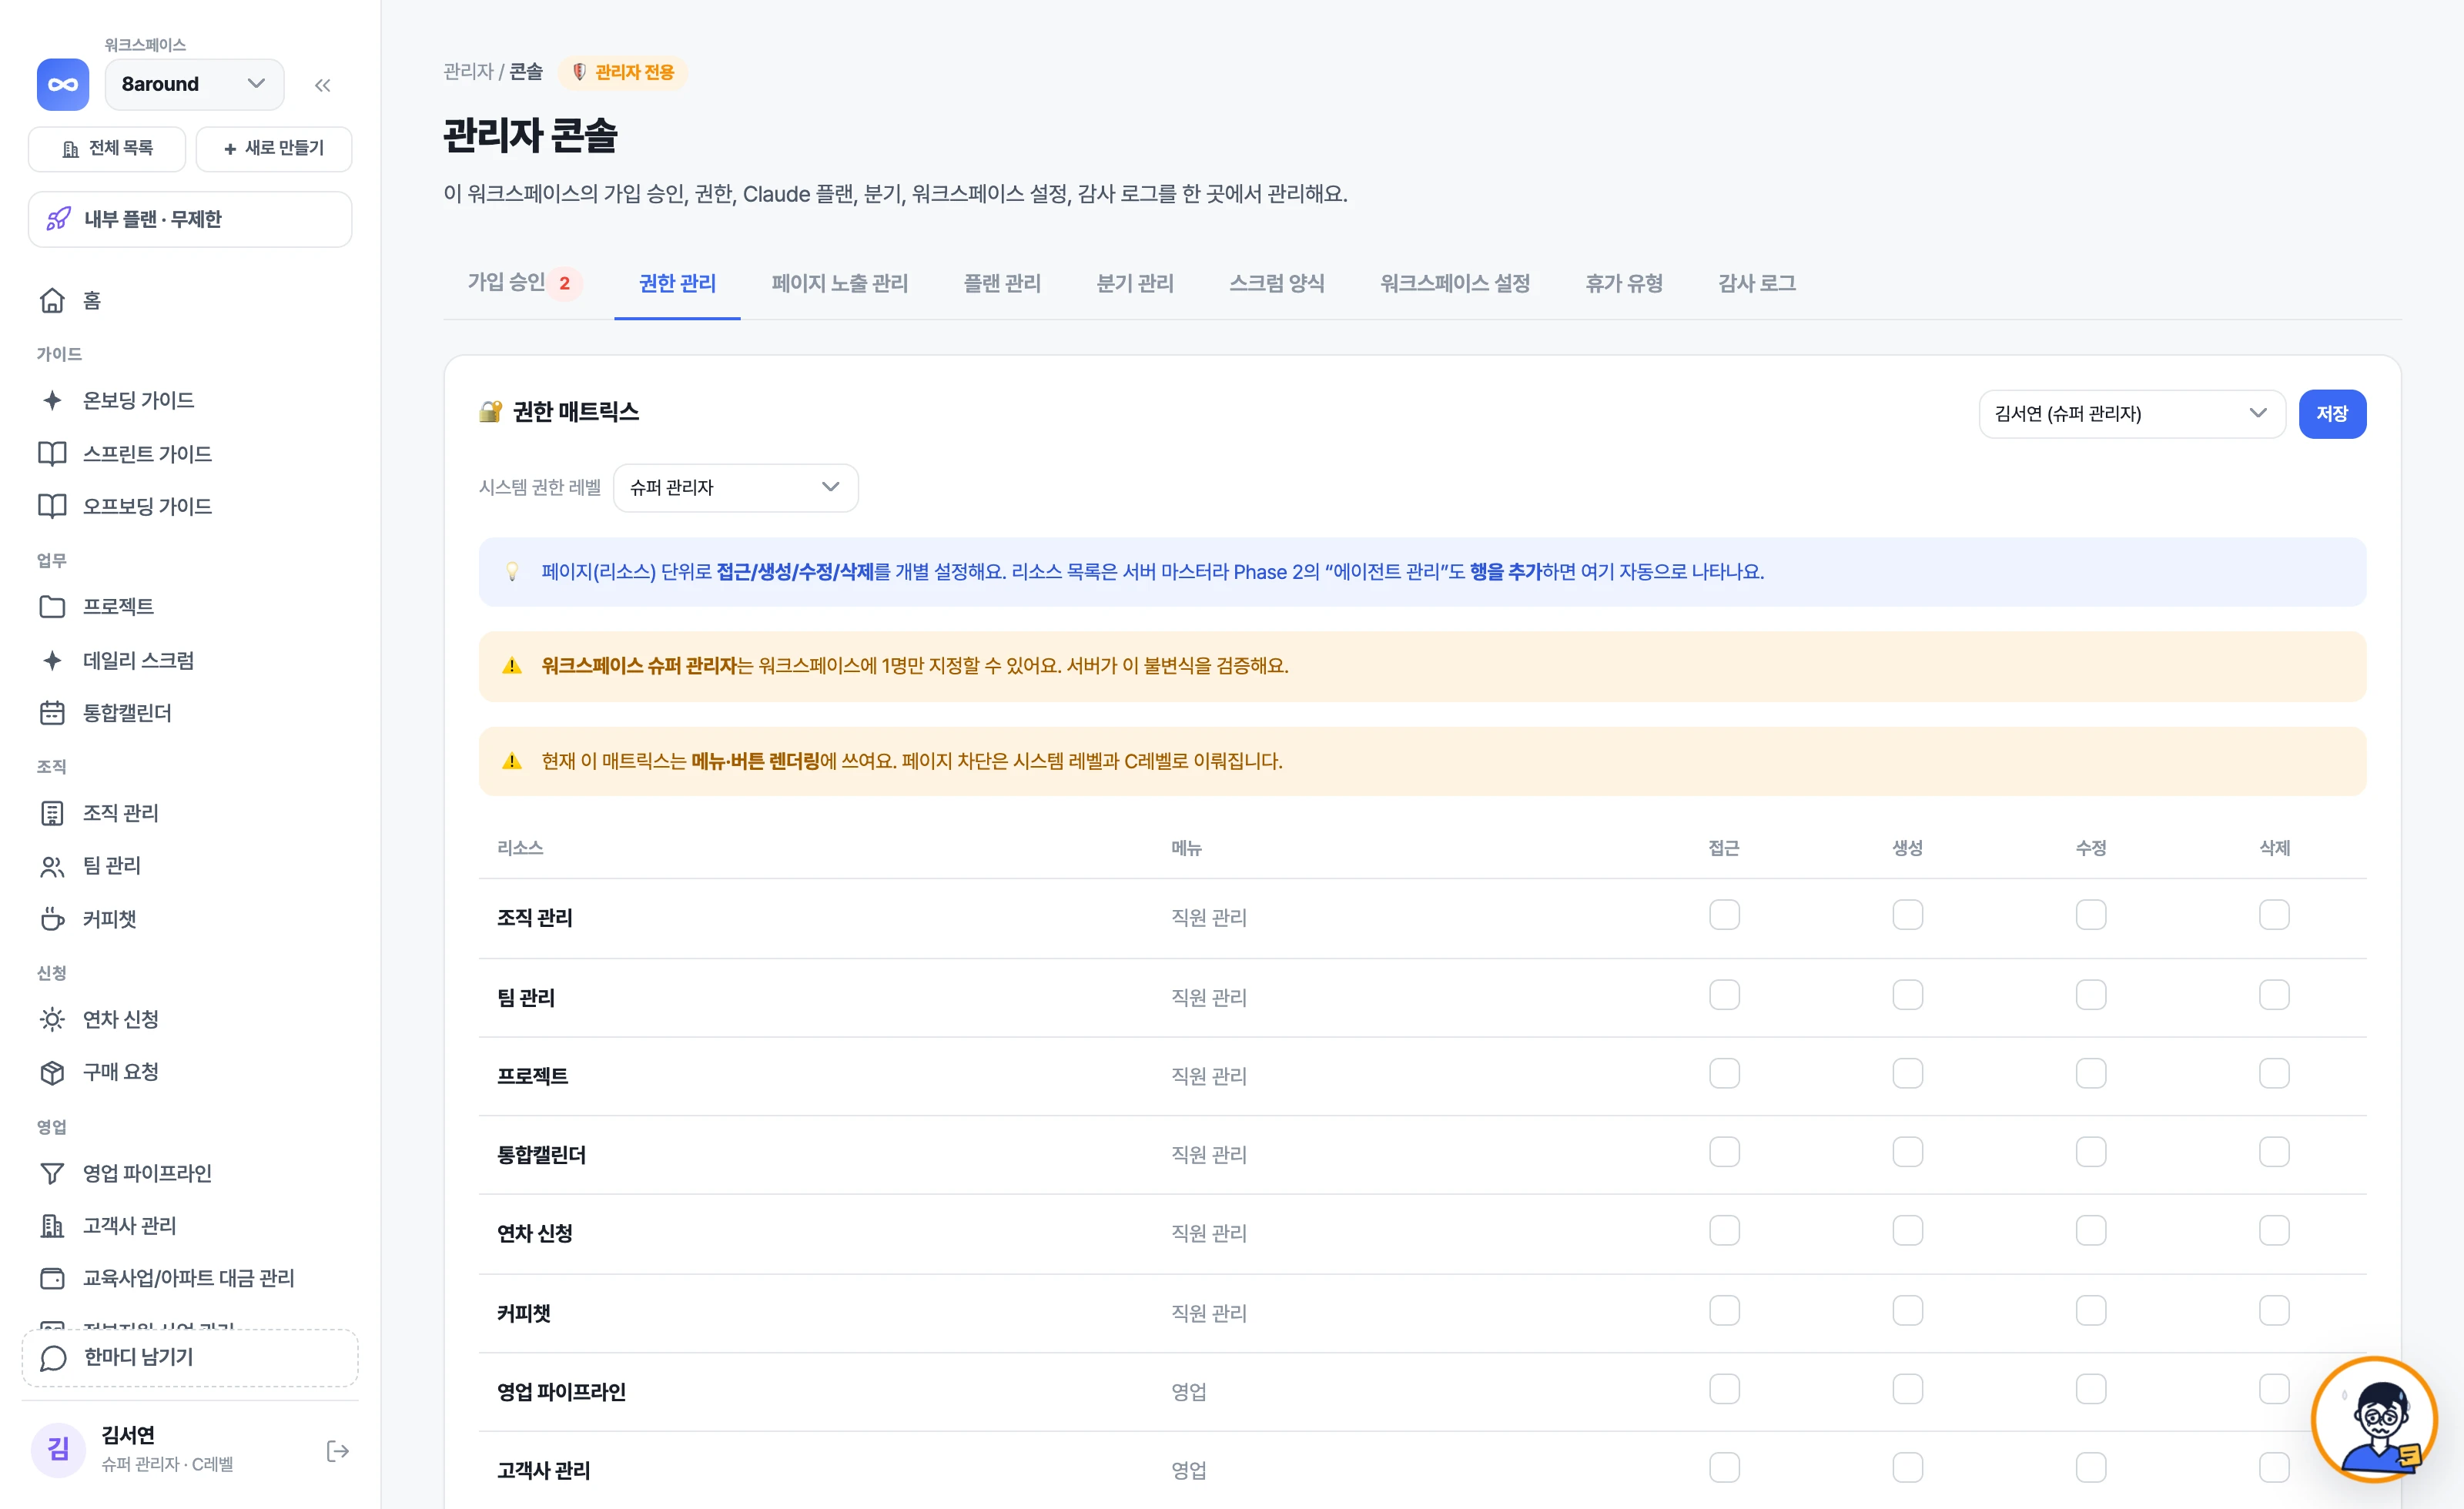Open 구매 요청 box icon

(52, 1072)
